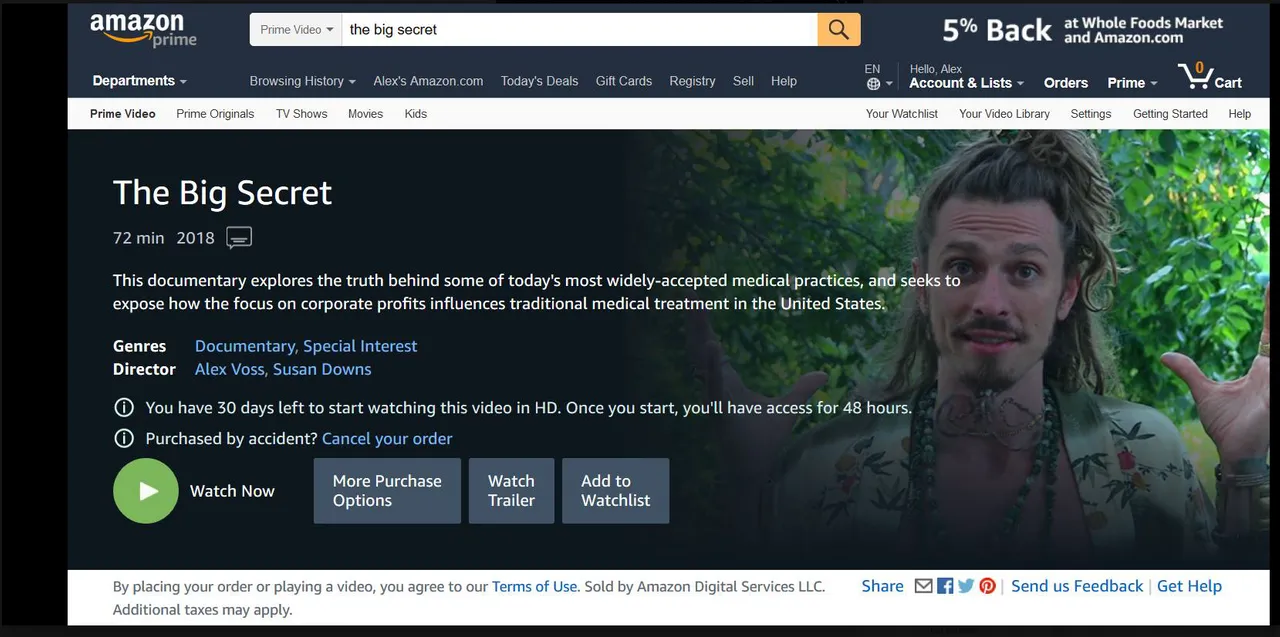Open the Registry link
This screenshot has width=1280, height=637.
[x=692, y=81]
